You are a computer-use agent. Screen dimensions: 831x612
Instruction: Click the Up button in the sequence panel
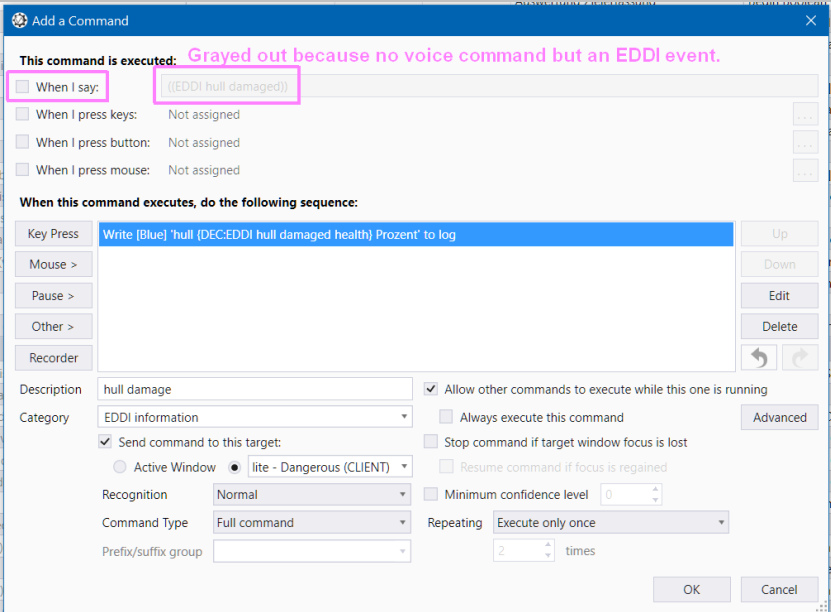(780, 234)
